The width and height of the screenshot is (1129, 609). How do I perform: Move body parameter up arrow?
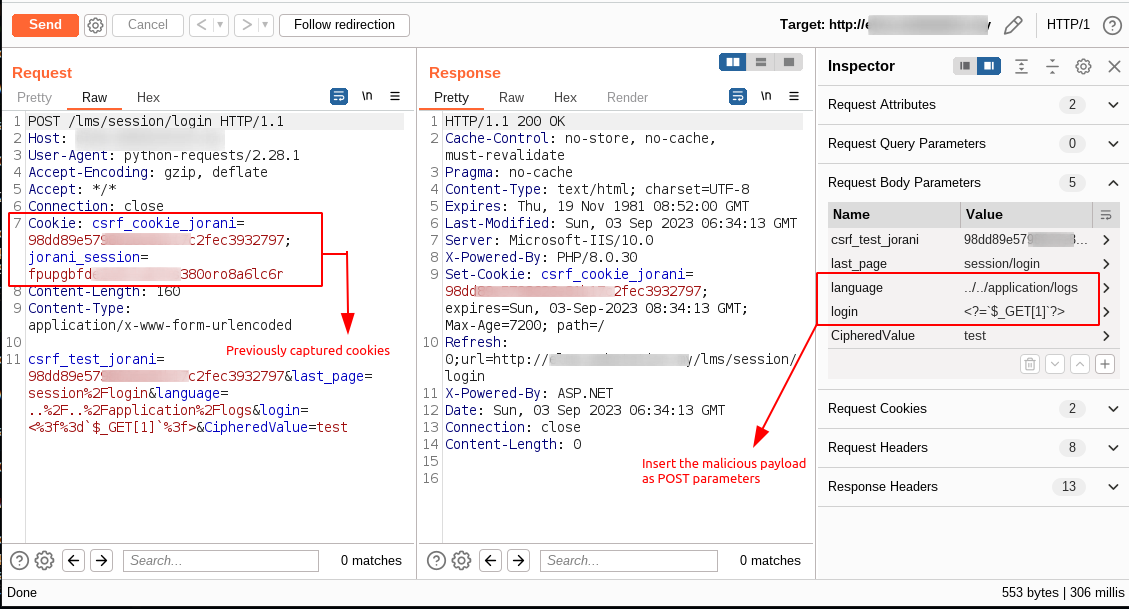click(x=1080, y=364)
